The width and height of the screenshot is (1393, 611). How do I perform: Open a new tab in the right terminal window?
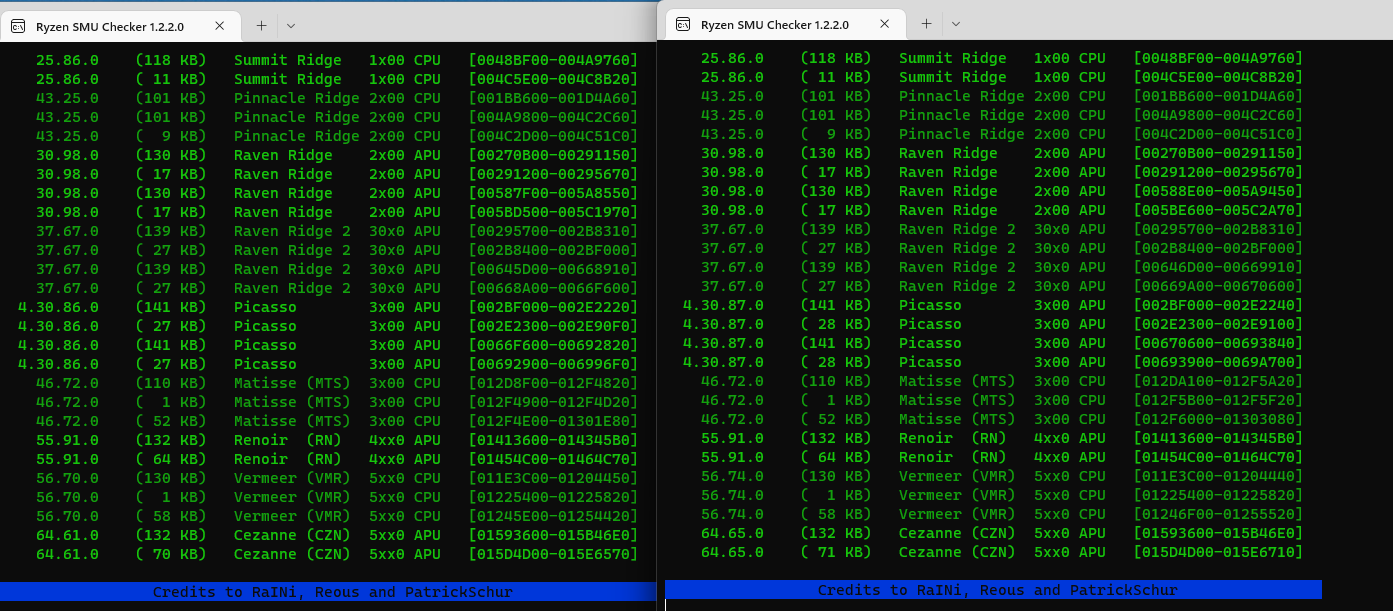click(926, 24)
